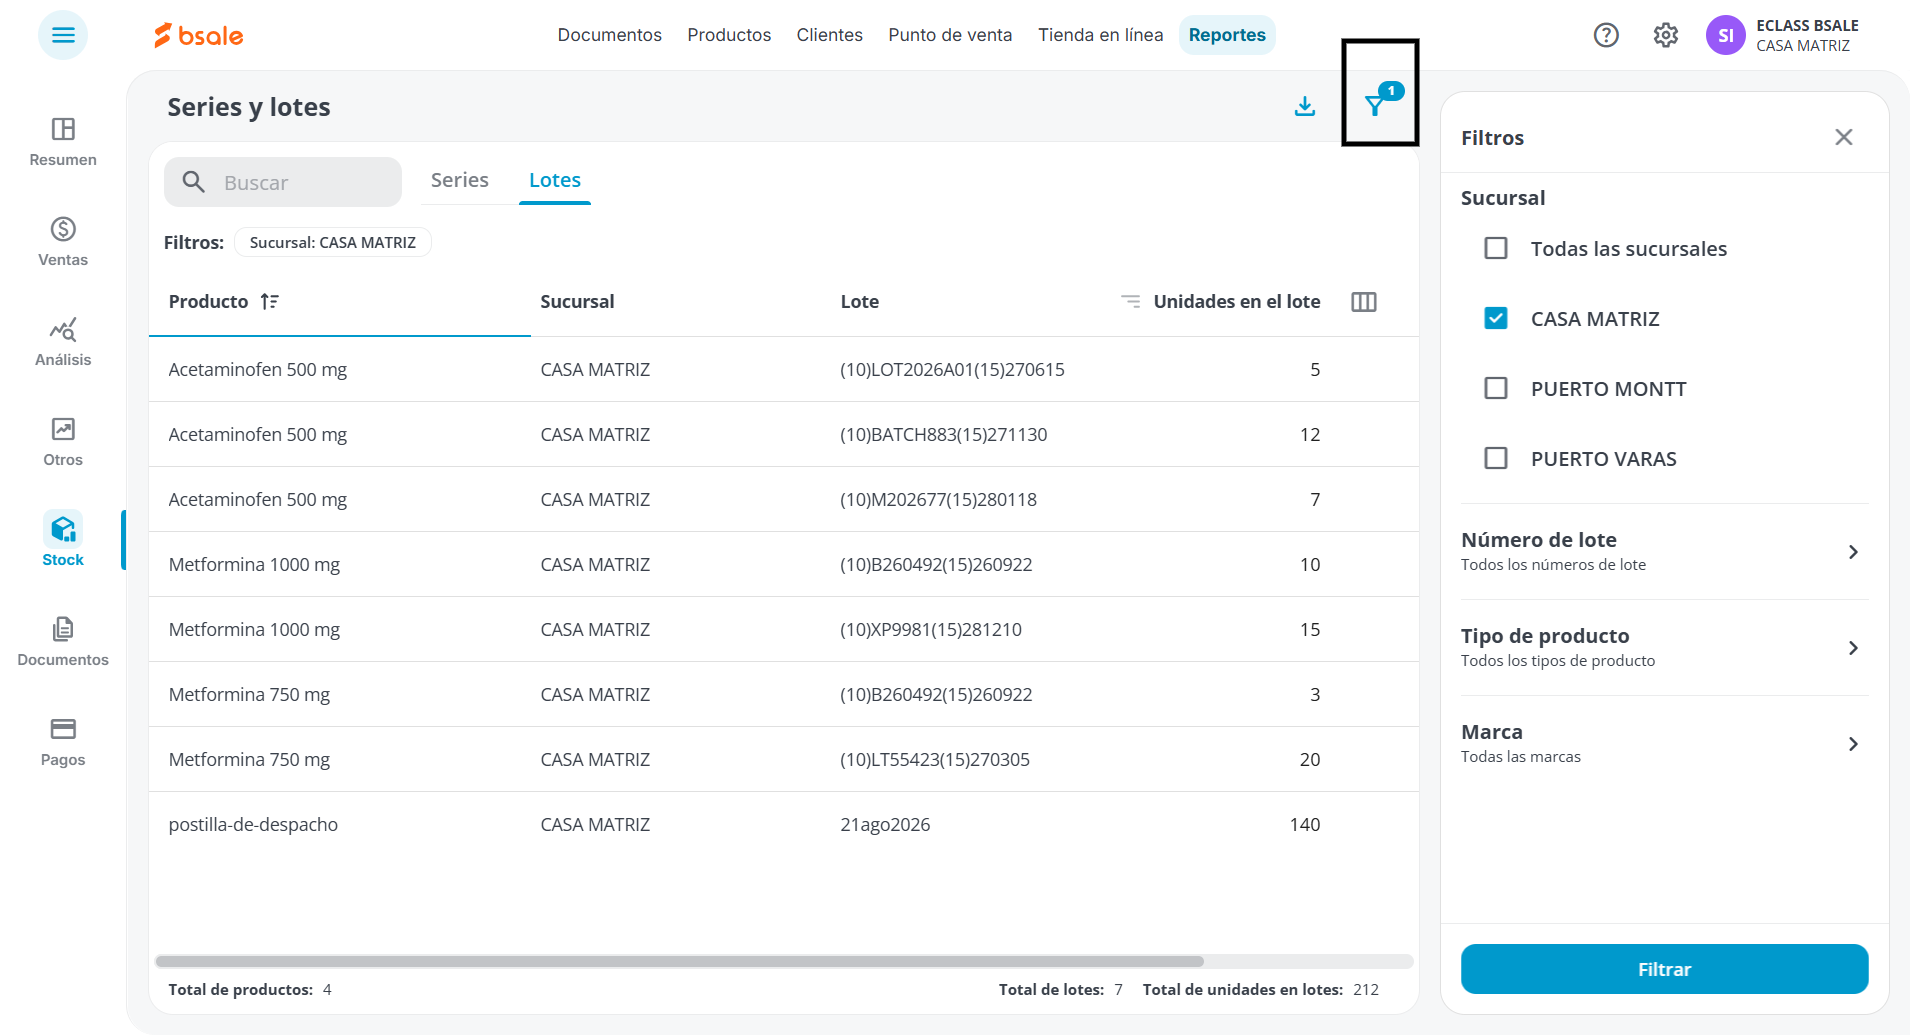Click Total de unidades en lotes value 212
Image resolution: width=1910 pixels, height=1035 pixels.
1366,989
